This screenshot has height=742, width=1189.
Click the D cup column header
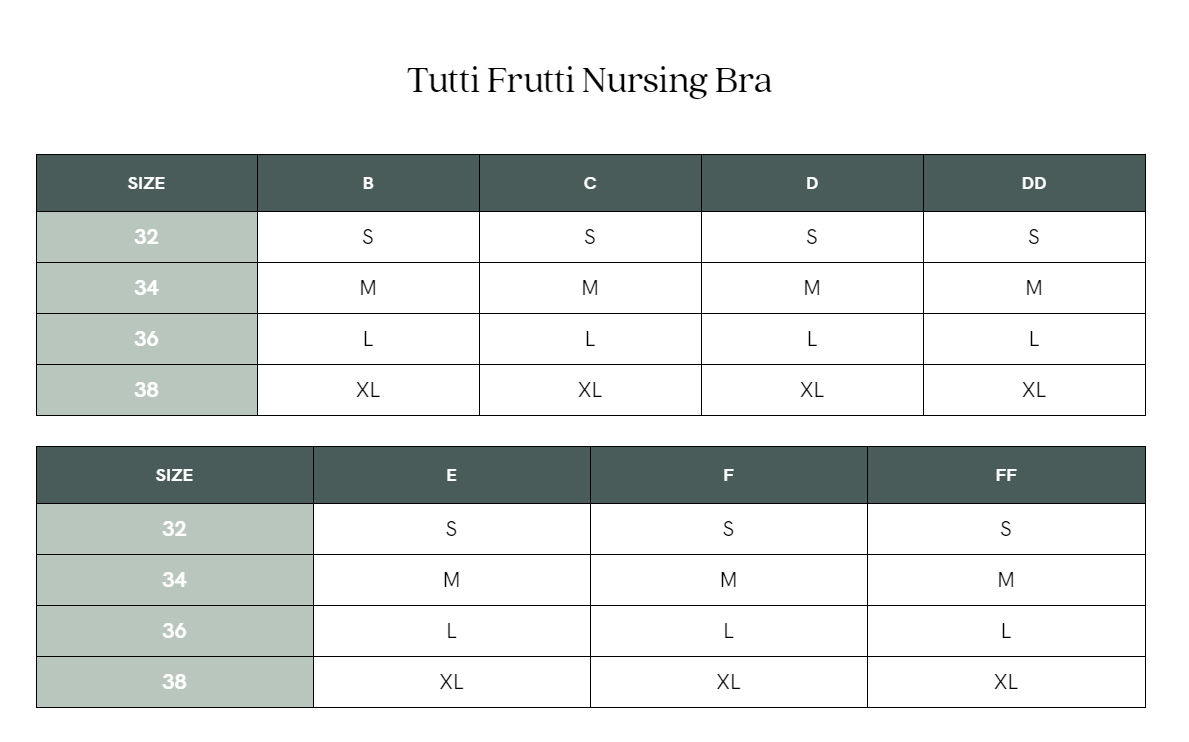[x=812, y=183]
